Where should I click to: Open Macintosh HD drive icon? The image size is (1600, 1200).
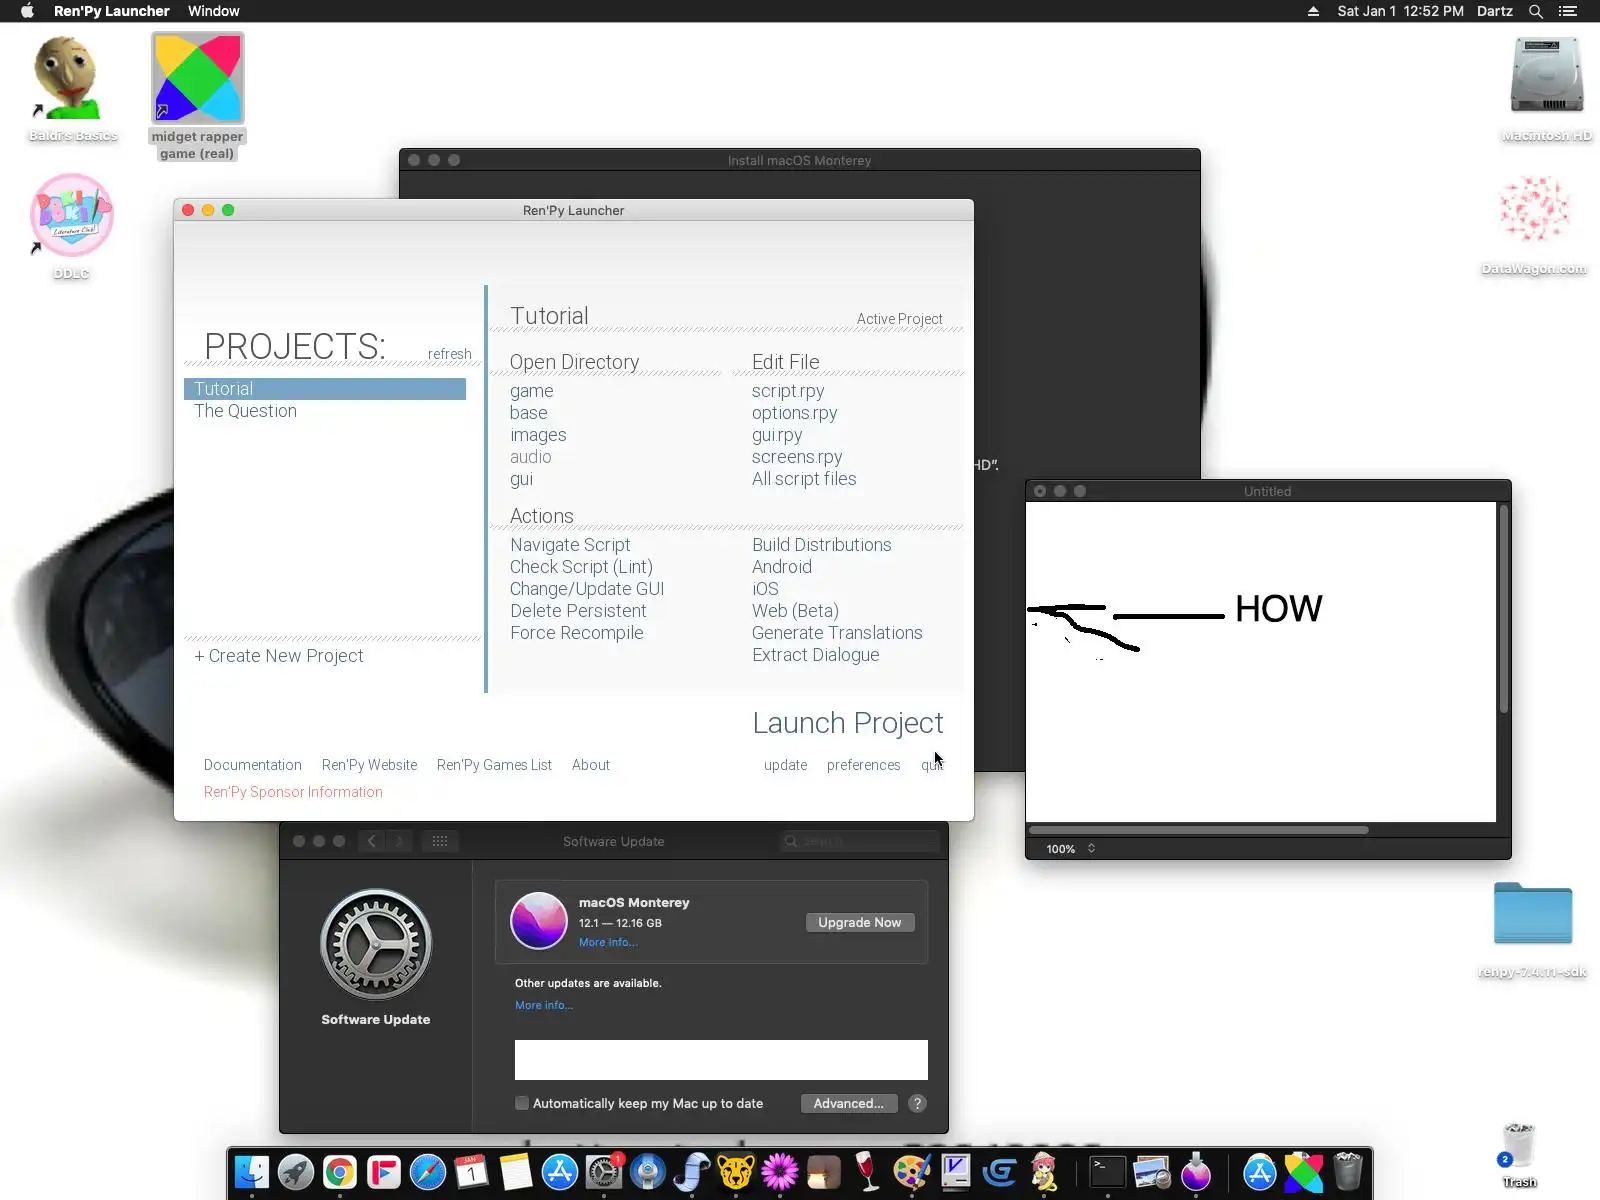pyautogui.click(x=1546, y=88)
